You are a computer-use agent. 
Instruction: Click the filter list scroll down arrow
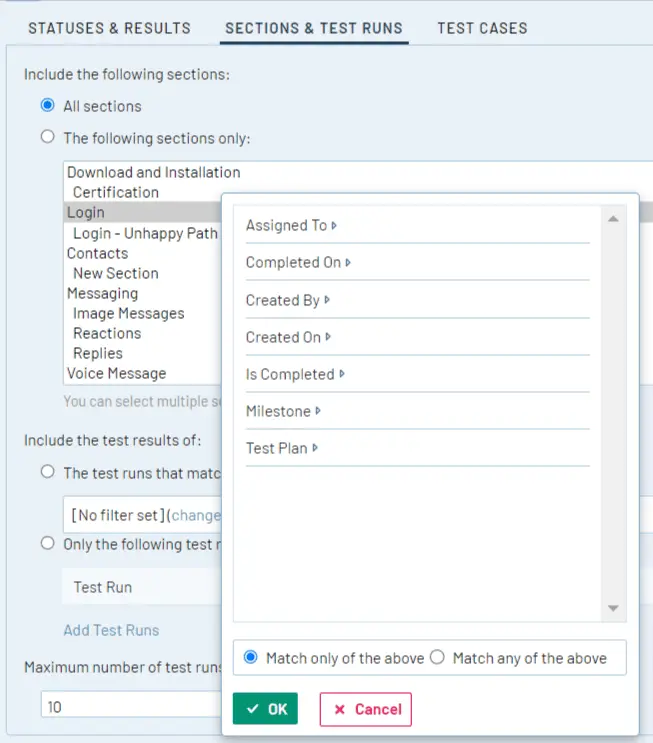[613, 608]
